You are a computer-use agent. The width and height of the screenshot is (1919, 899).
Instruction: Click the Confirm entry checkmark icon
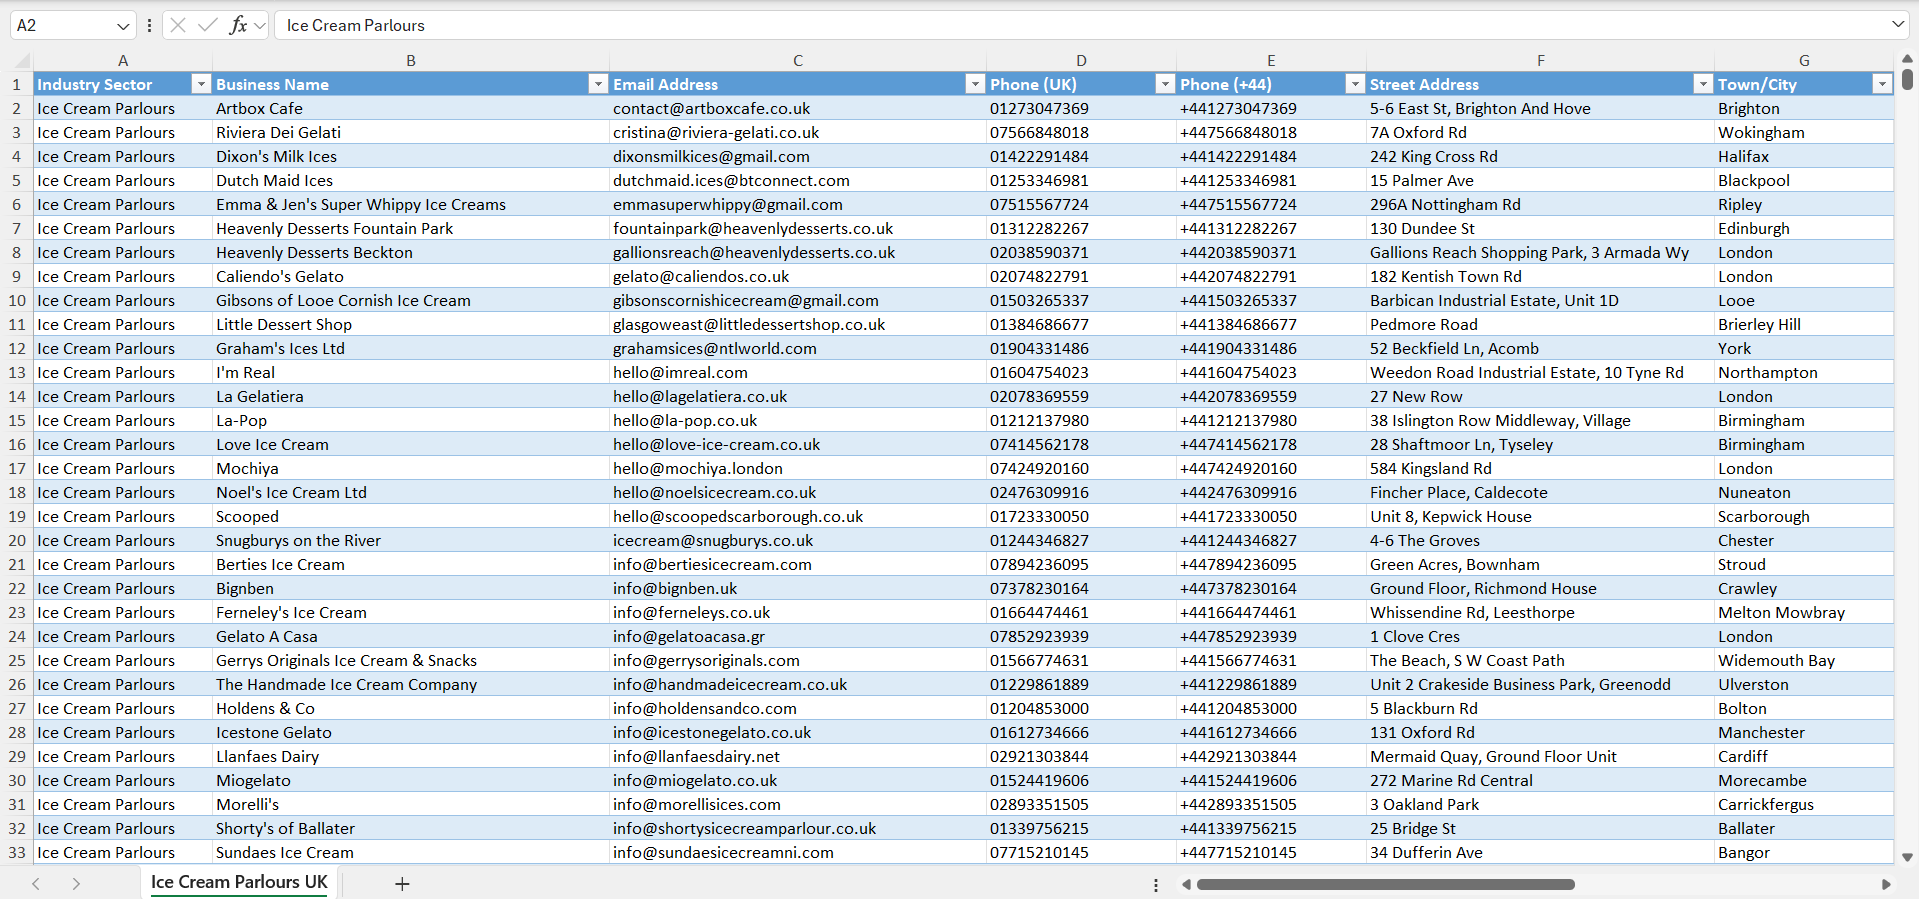(208, 25)
